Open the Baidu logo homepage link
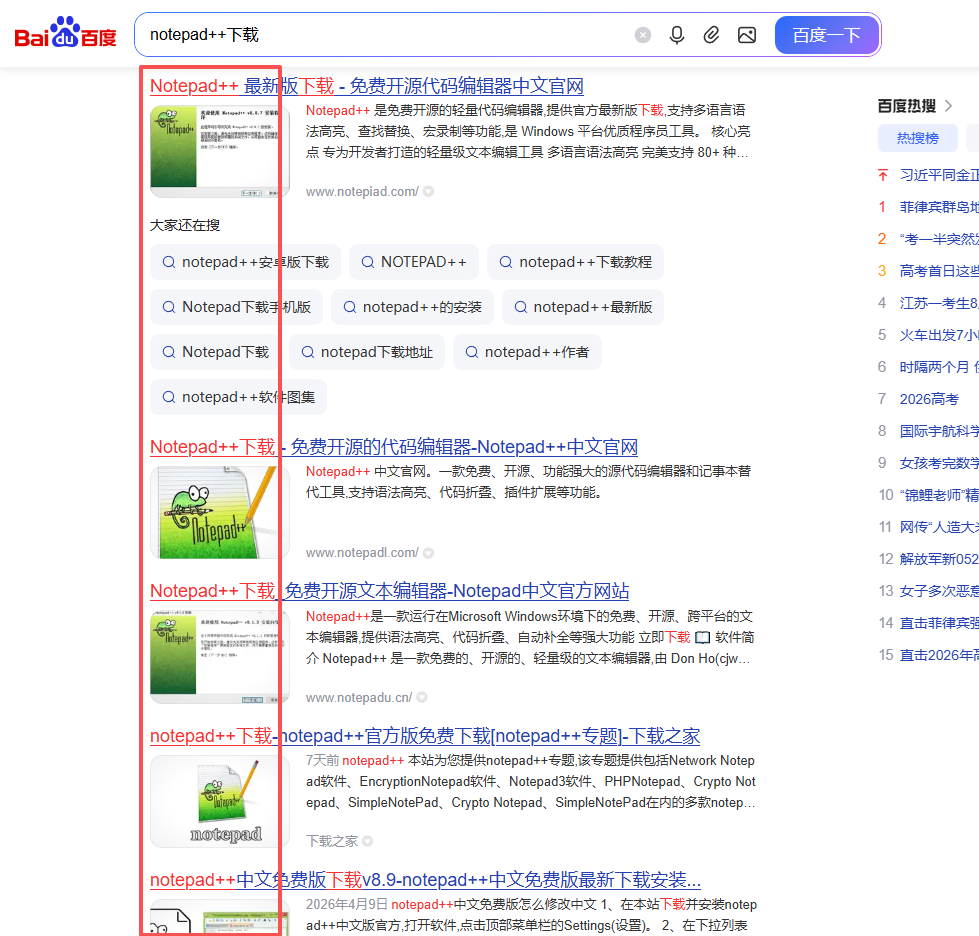 66,32
